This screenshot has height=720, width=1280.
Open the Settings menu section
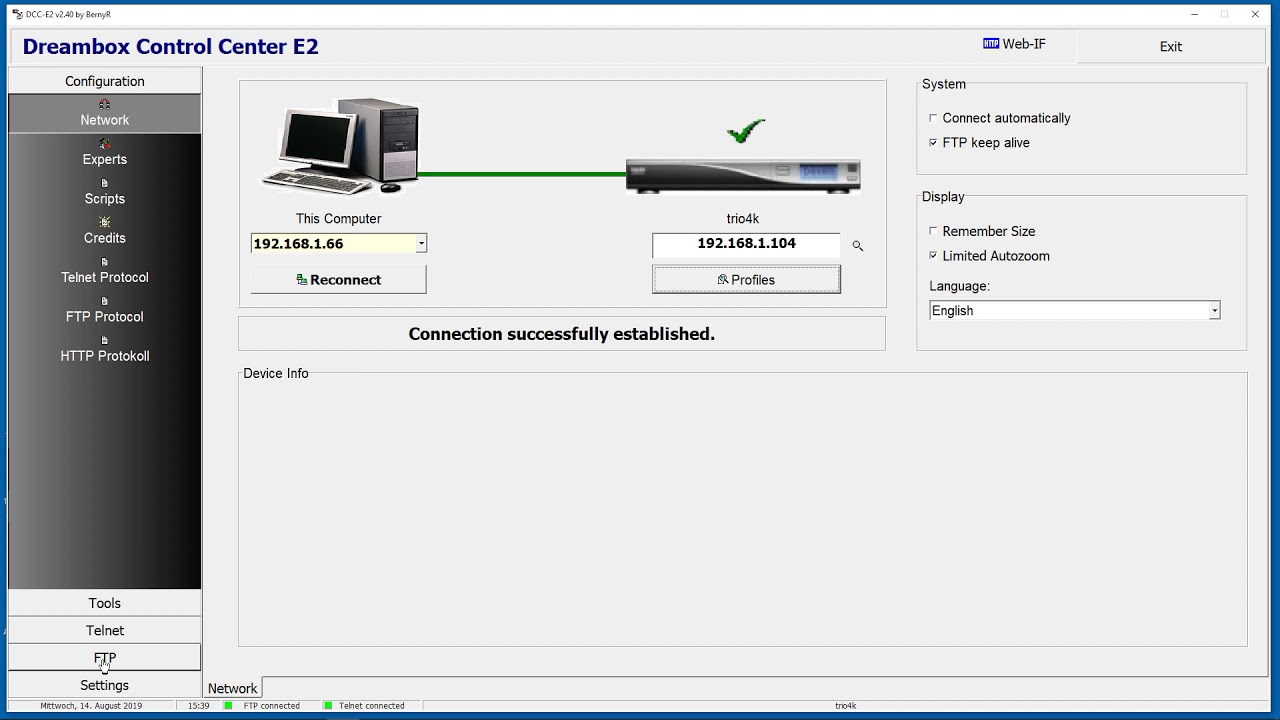[x=105, y=685]
